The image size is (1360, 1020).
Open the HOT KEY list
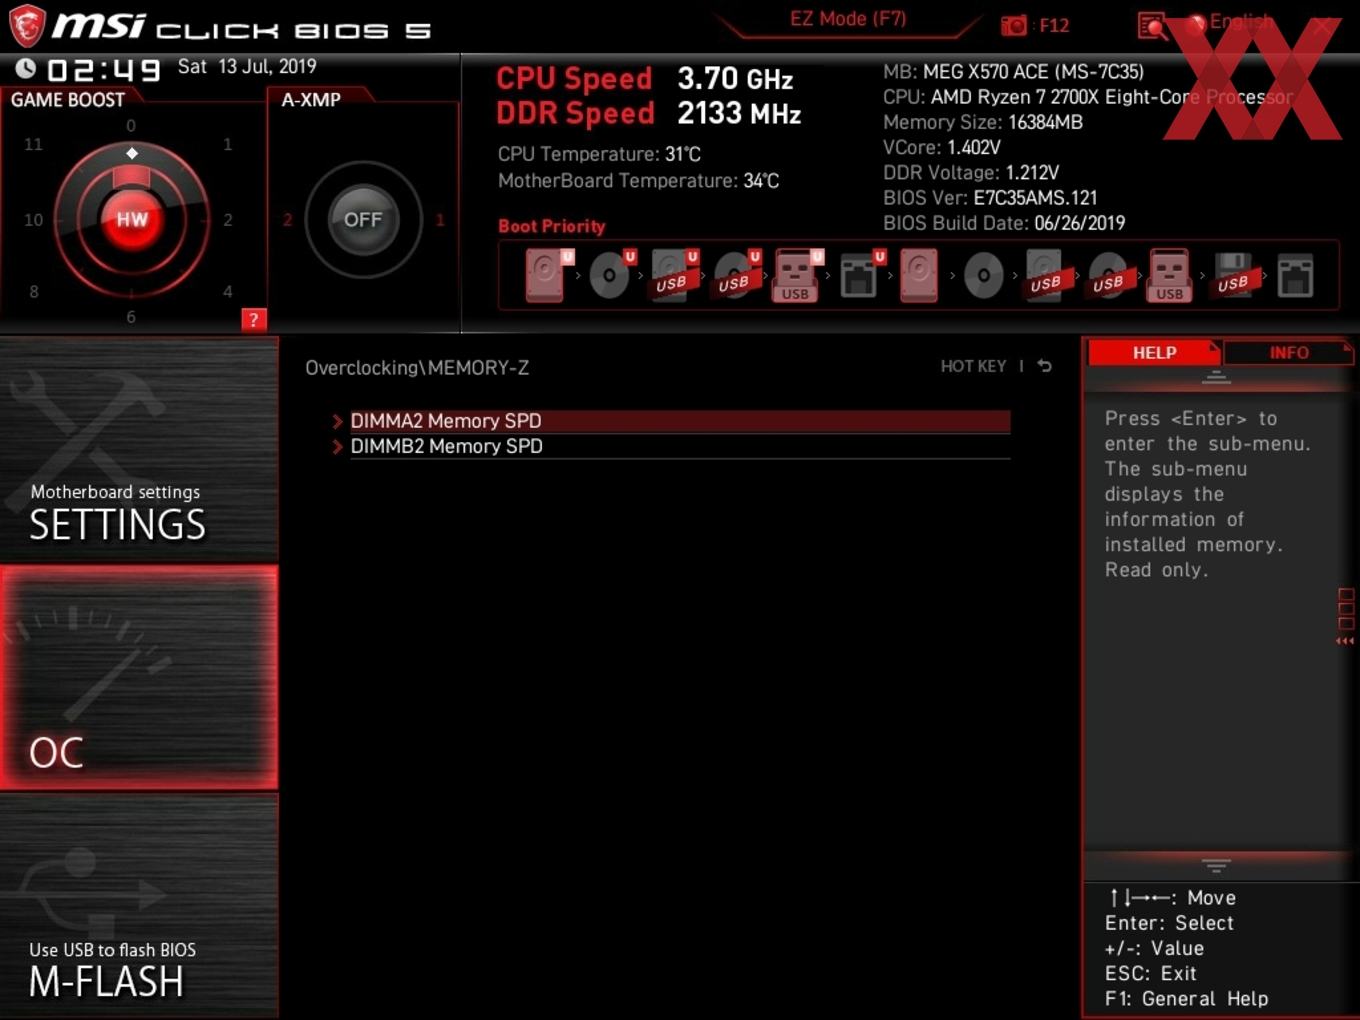[x=973, y=366]
